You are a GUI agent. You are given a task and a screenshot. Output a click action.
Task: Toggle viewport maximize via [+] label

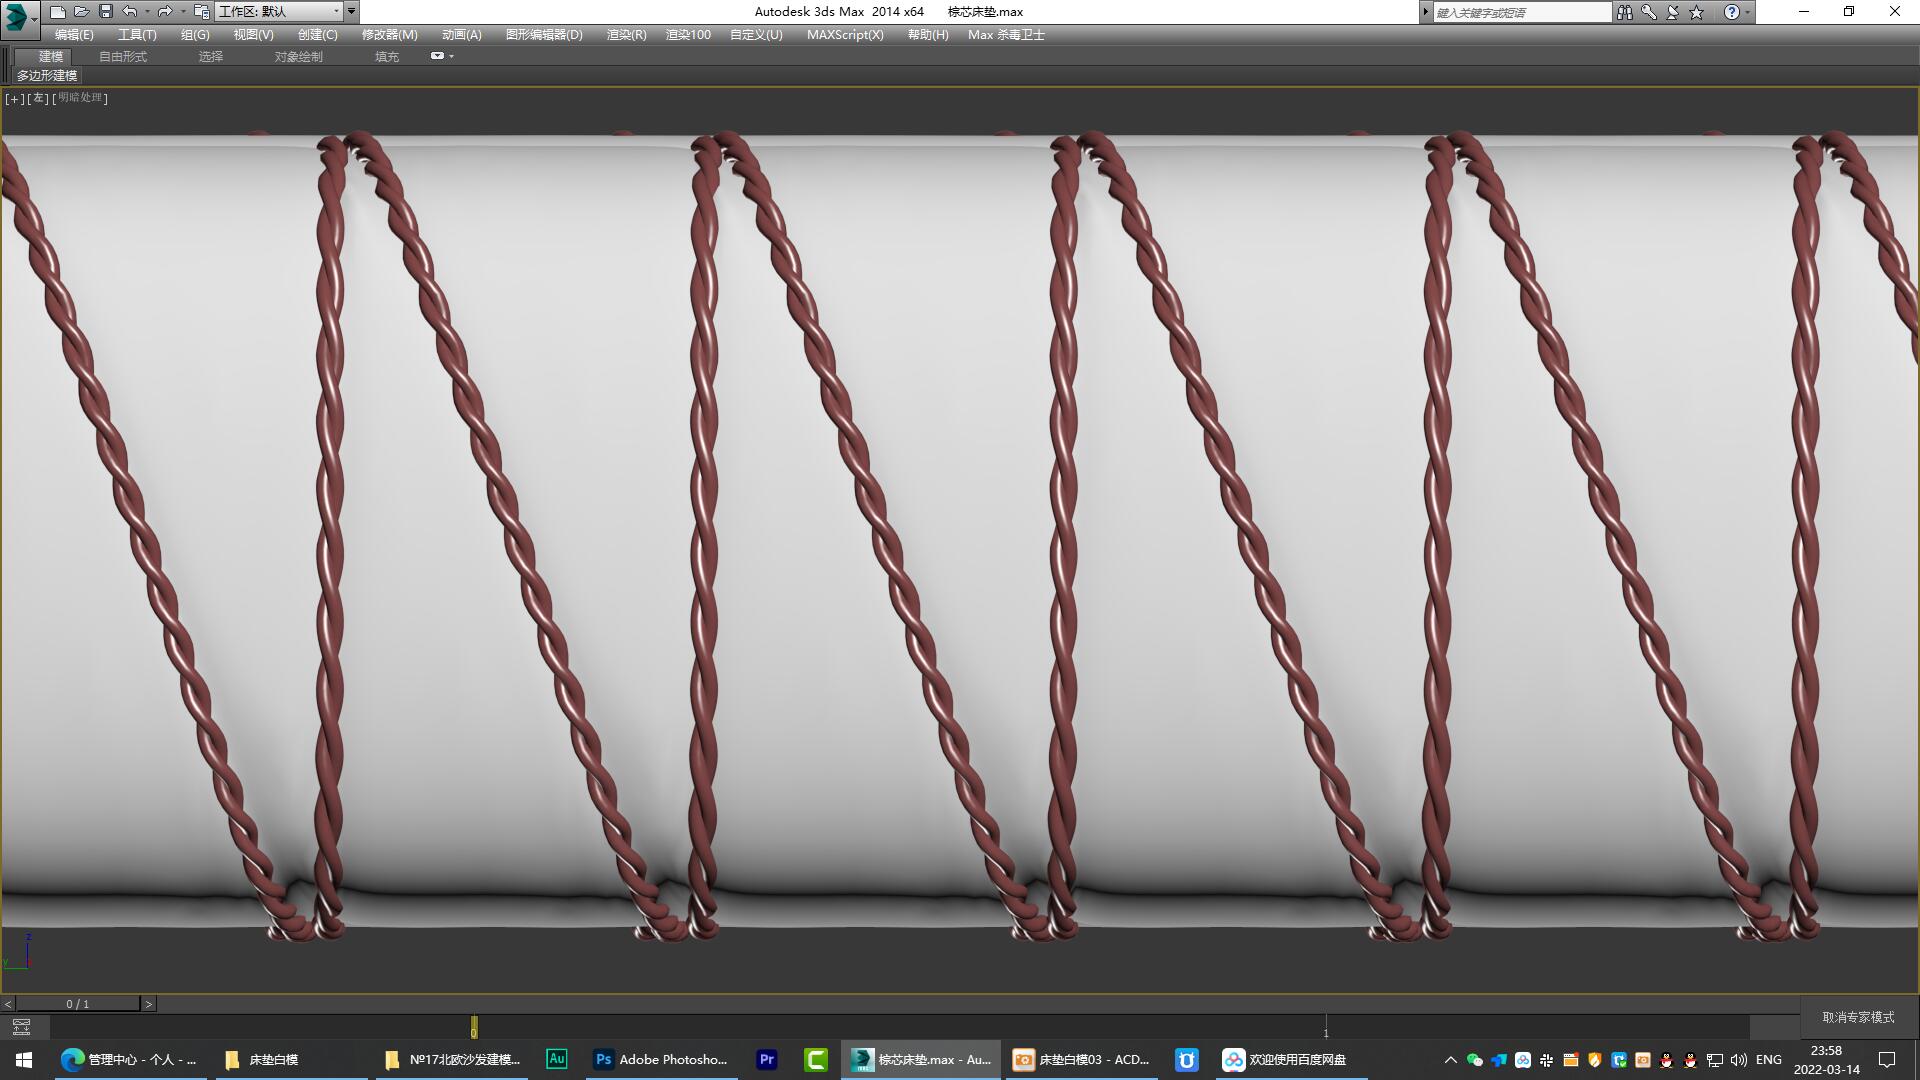tap(14, 98)
